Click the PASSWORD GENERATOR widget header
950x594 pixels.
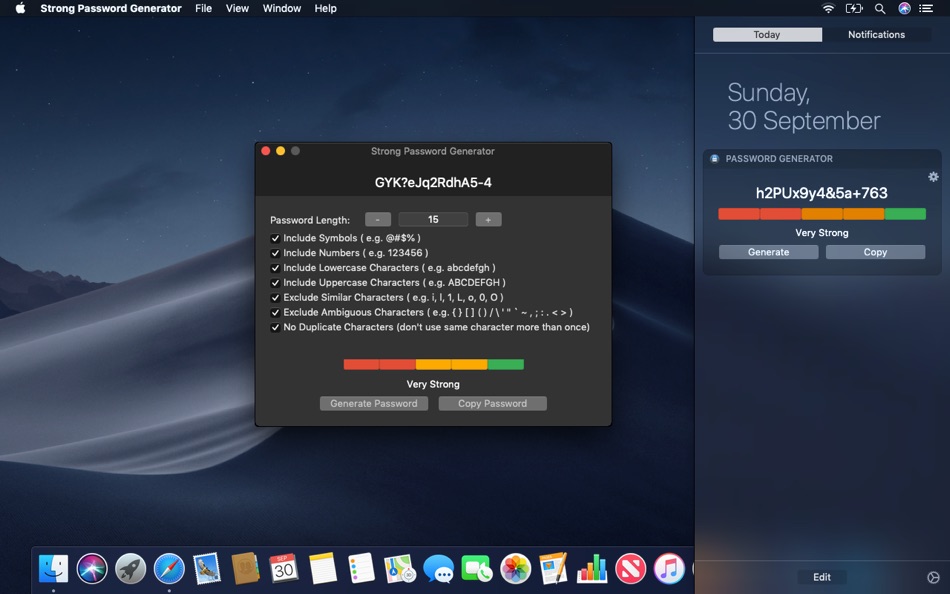tap(779, 159)
